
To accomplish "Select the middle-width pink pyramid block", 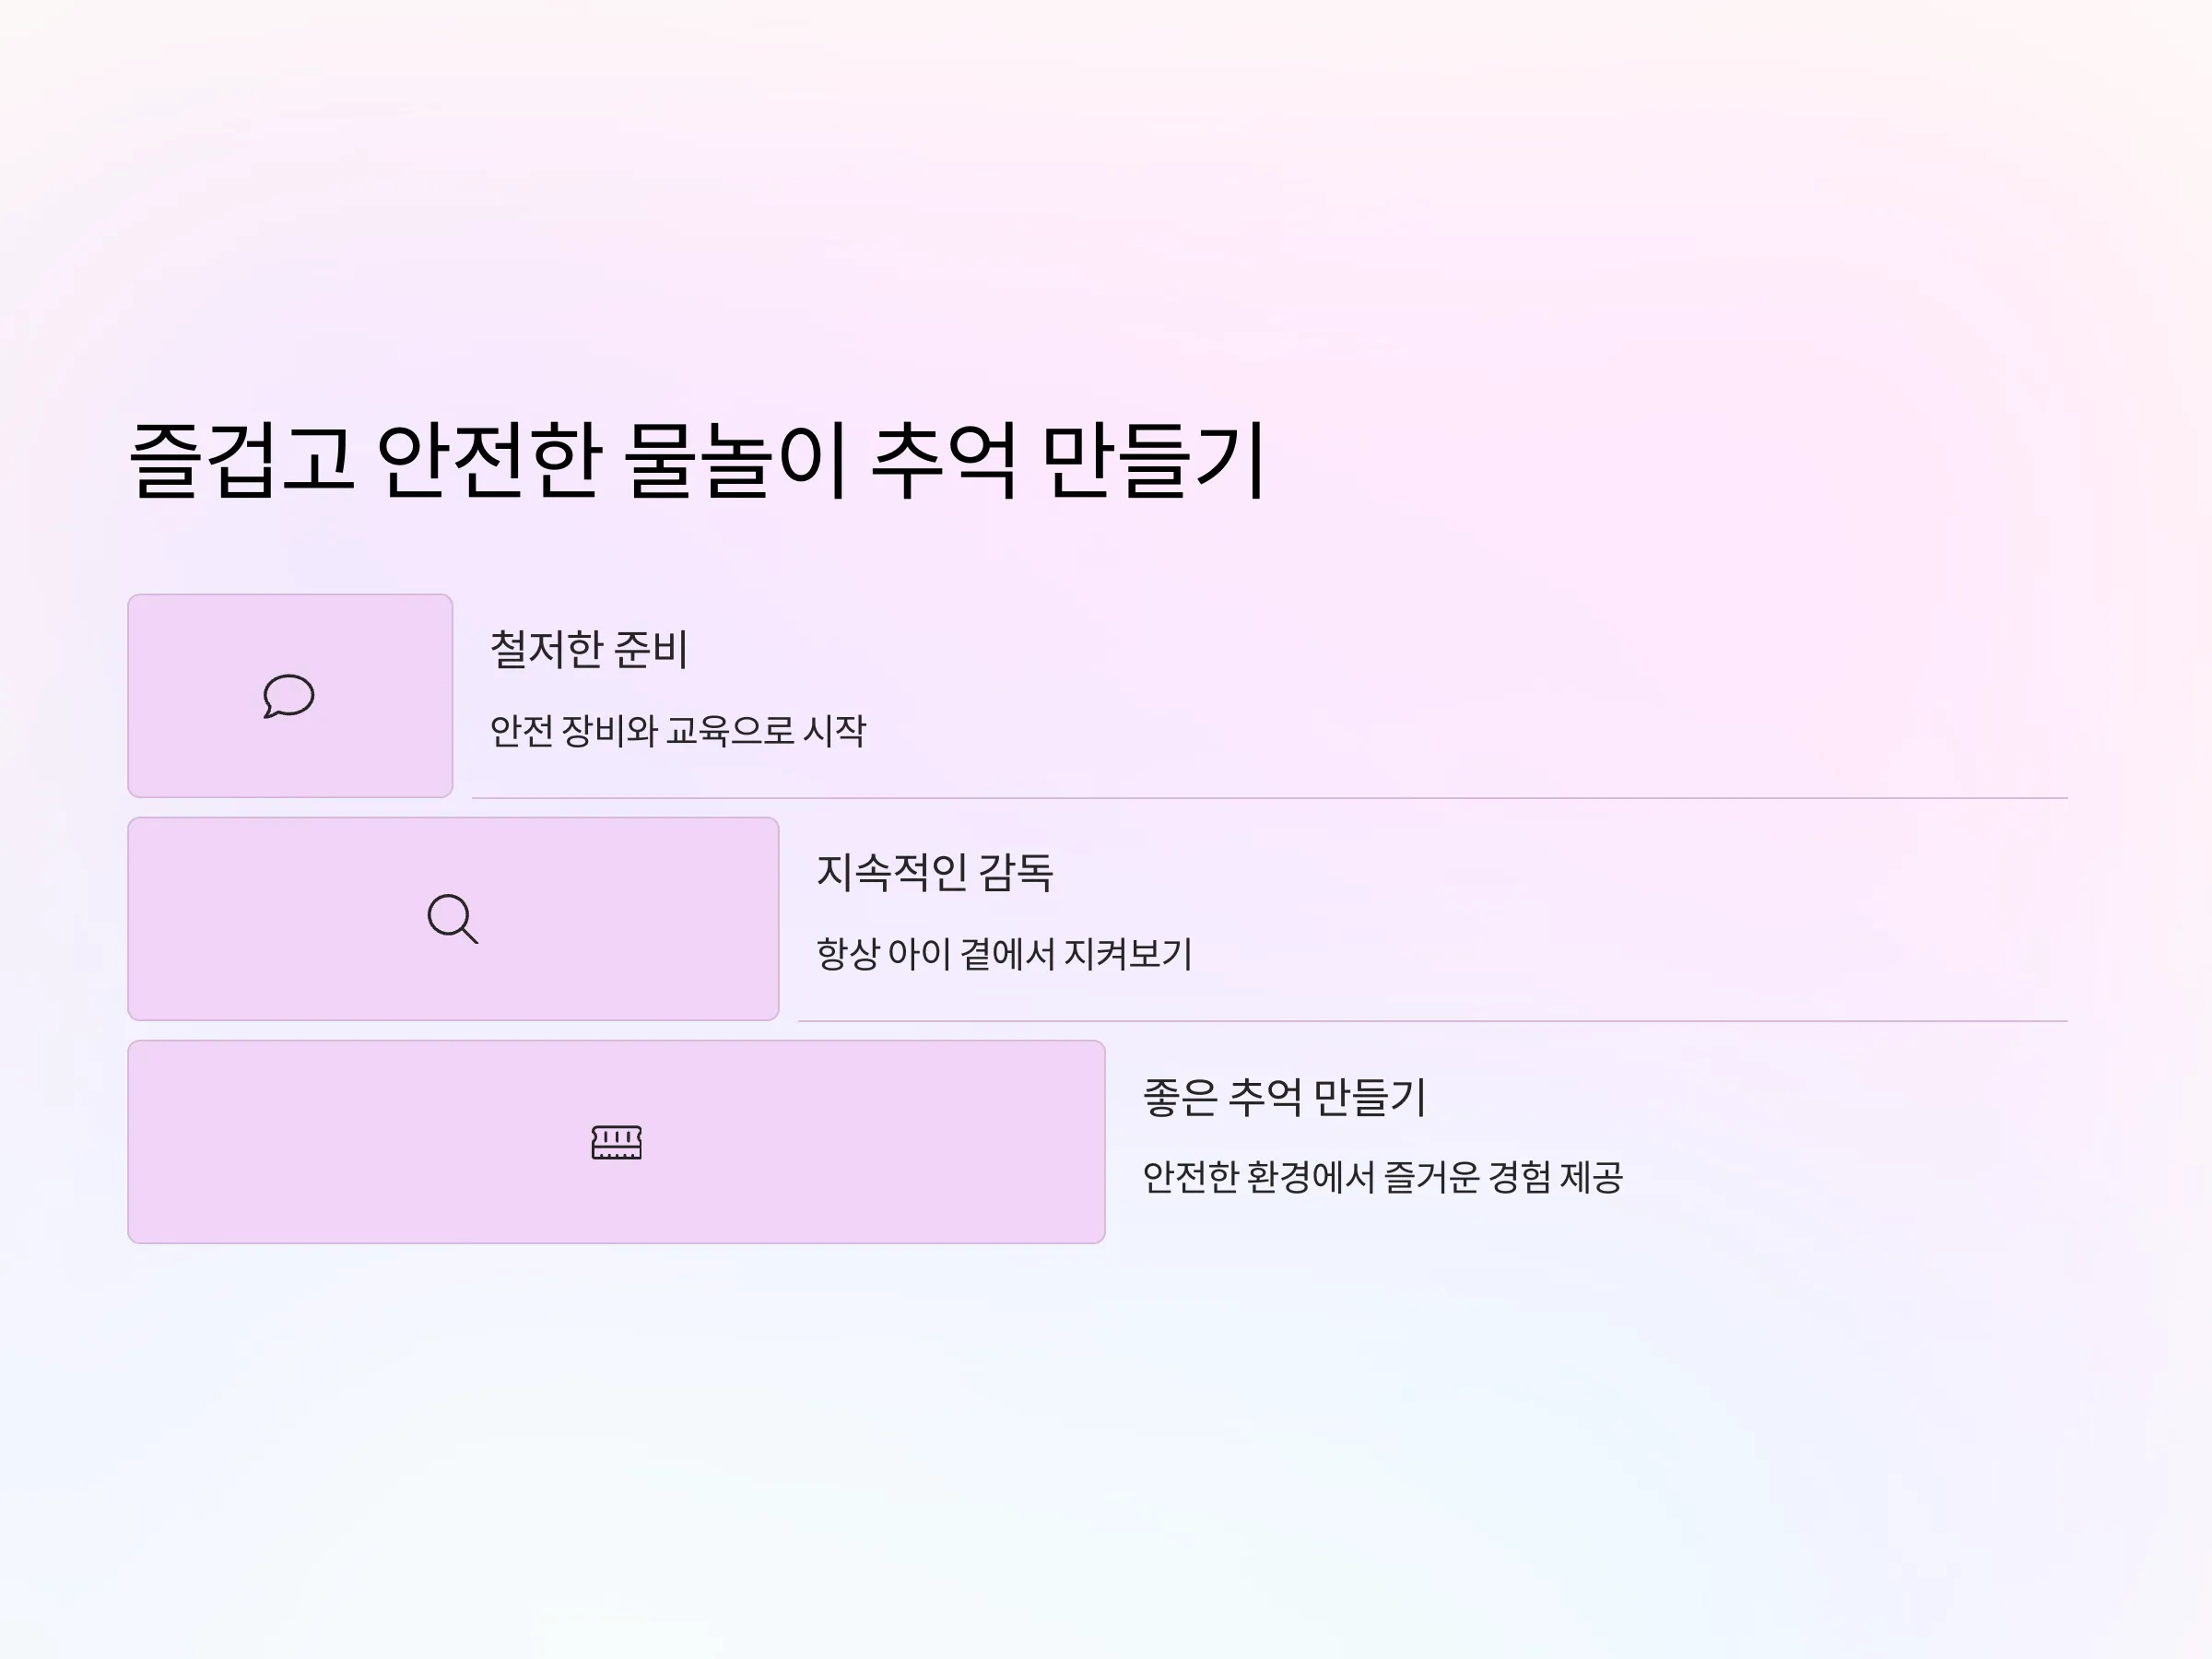I will (x=453, y=919).
